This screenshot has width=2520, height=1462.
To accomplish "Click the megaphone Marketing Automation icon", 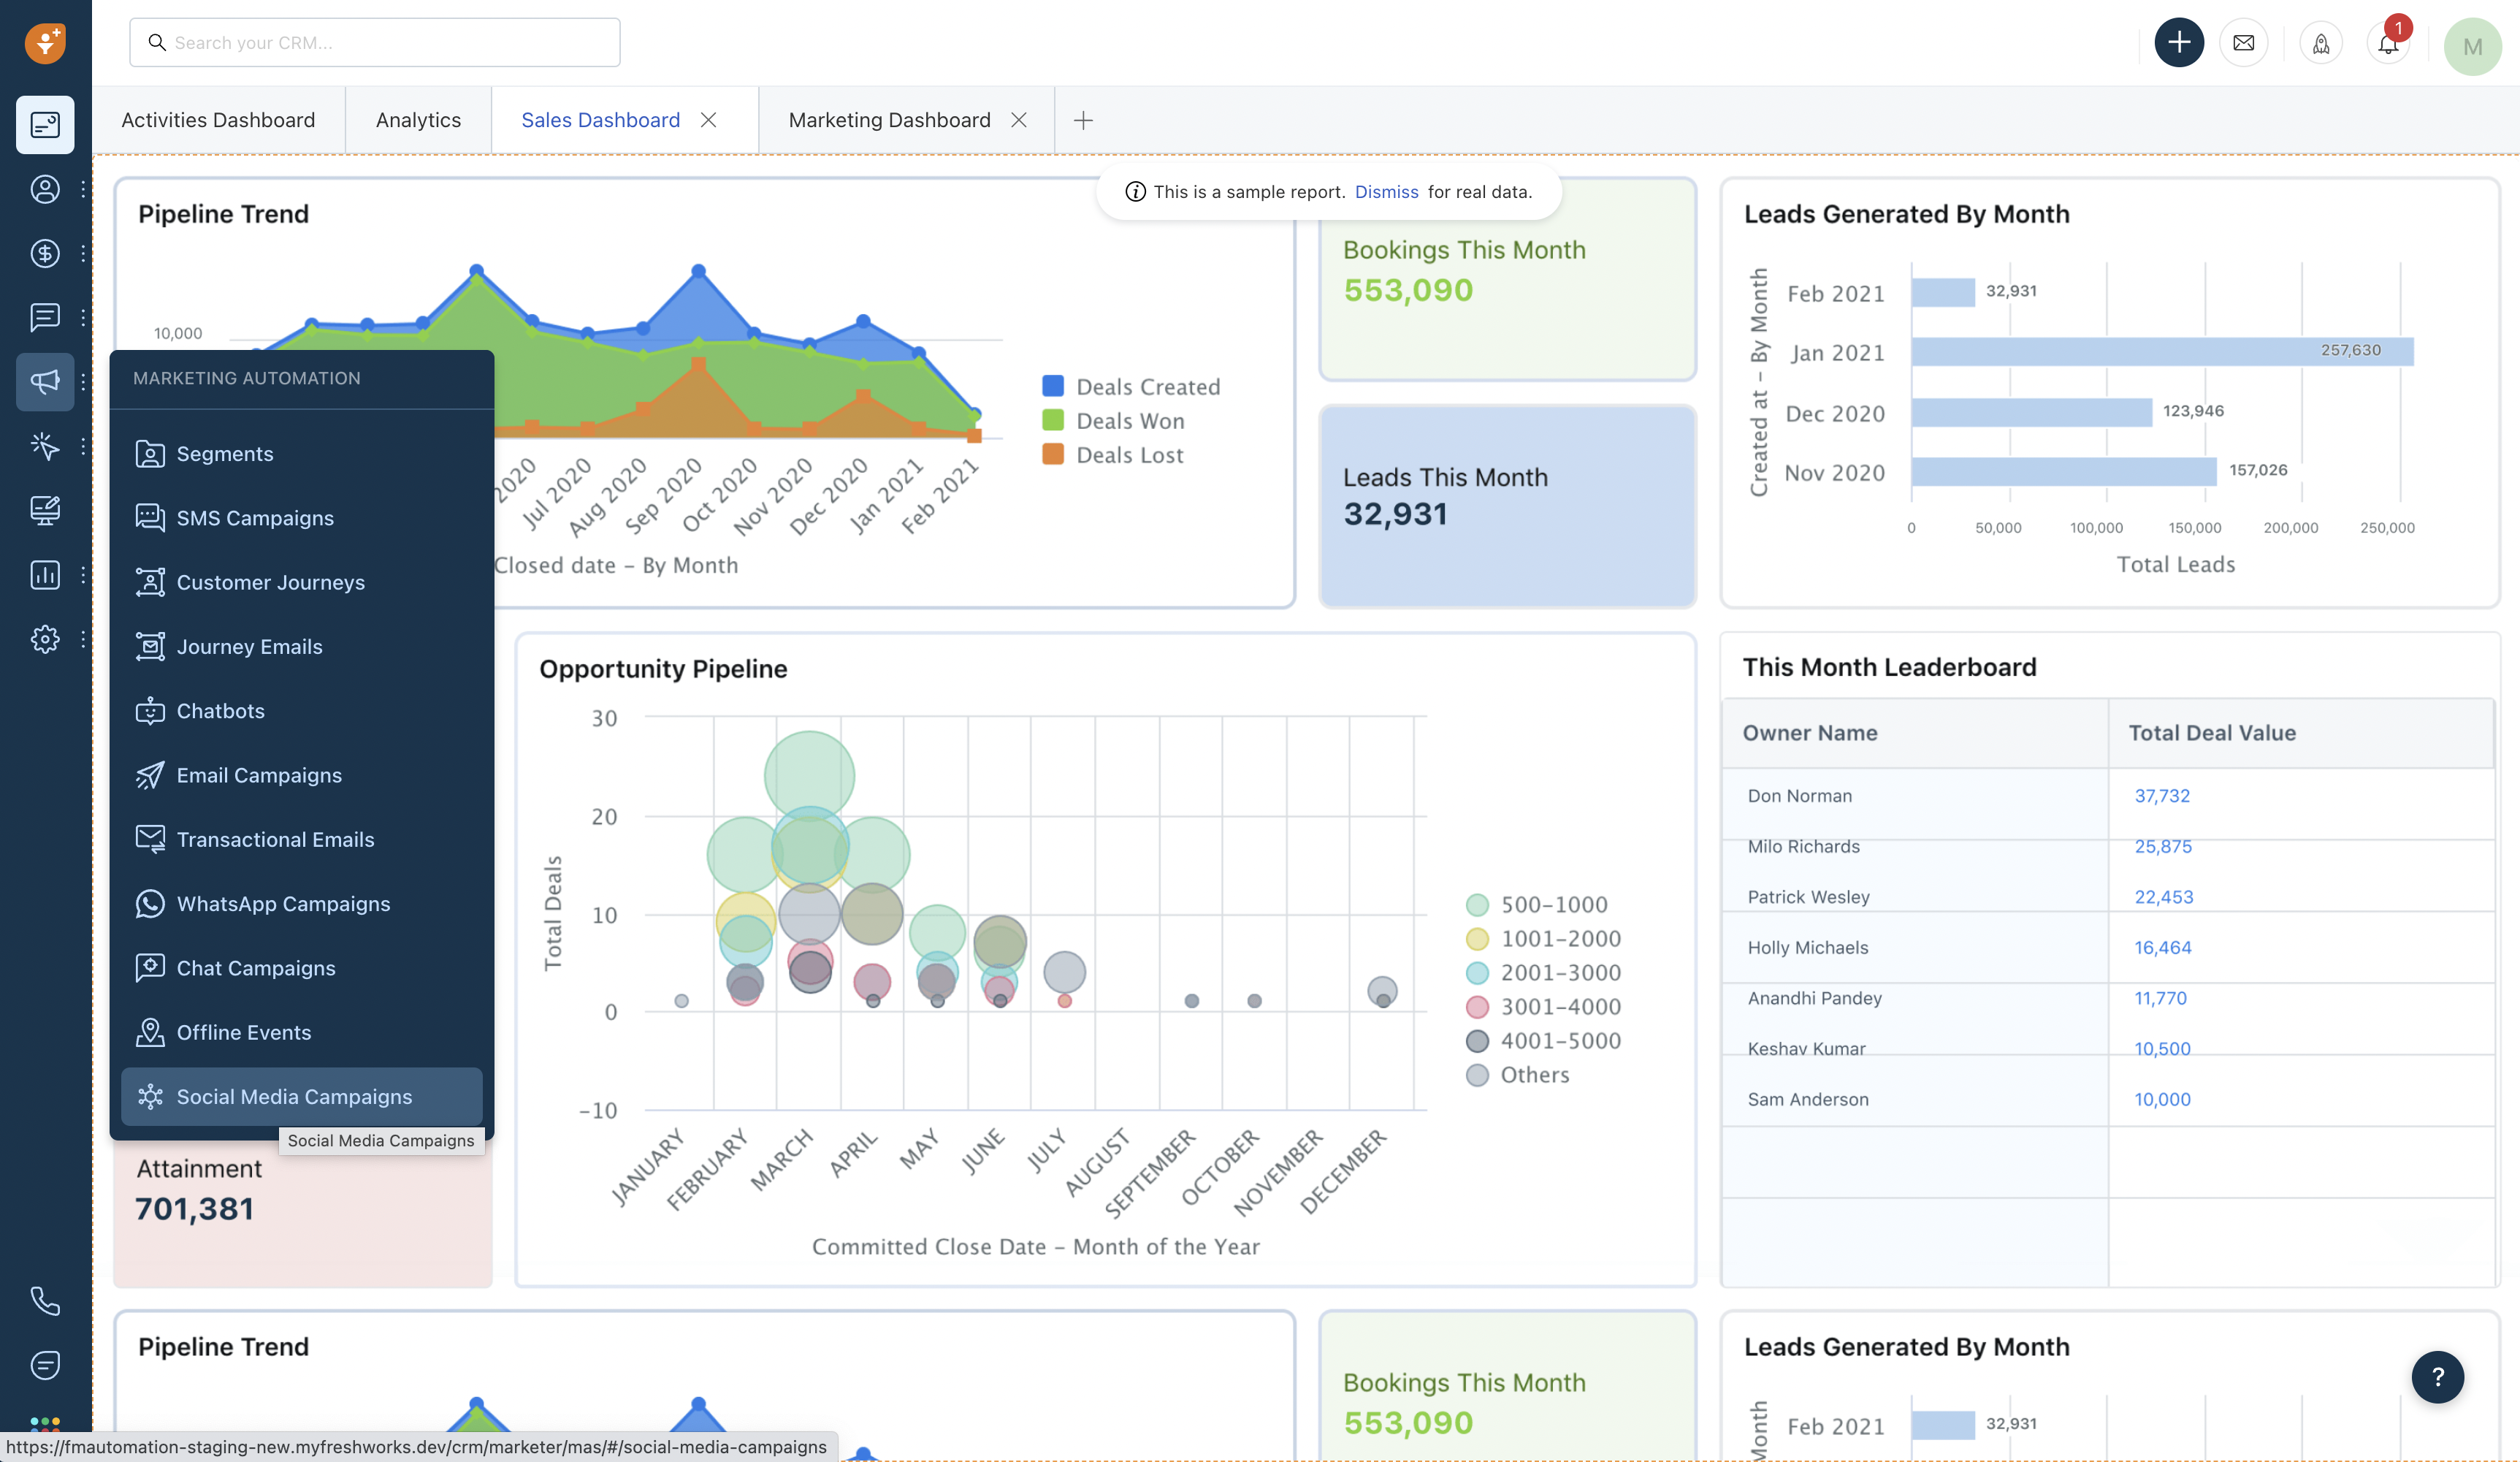I will [45, 381].
